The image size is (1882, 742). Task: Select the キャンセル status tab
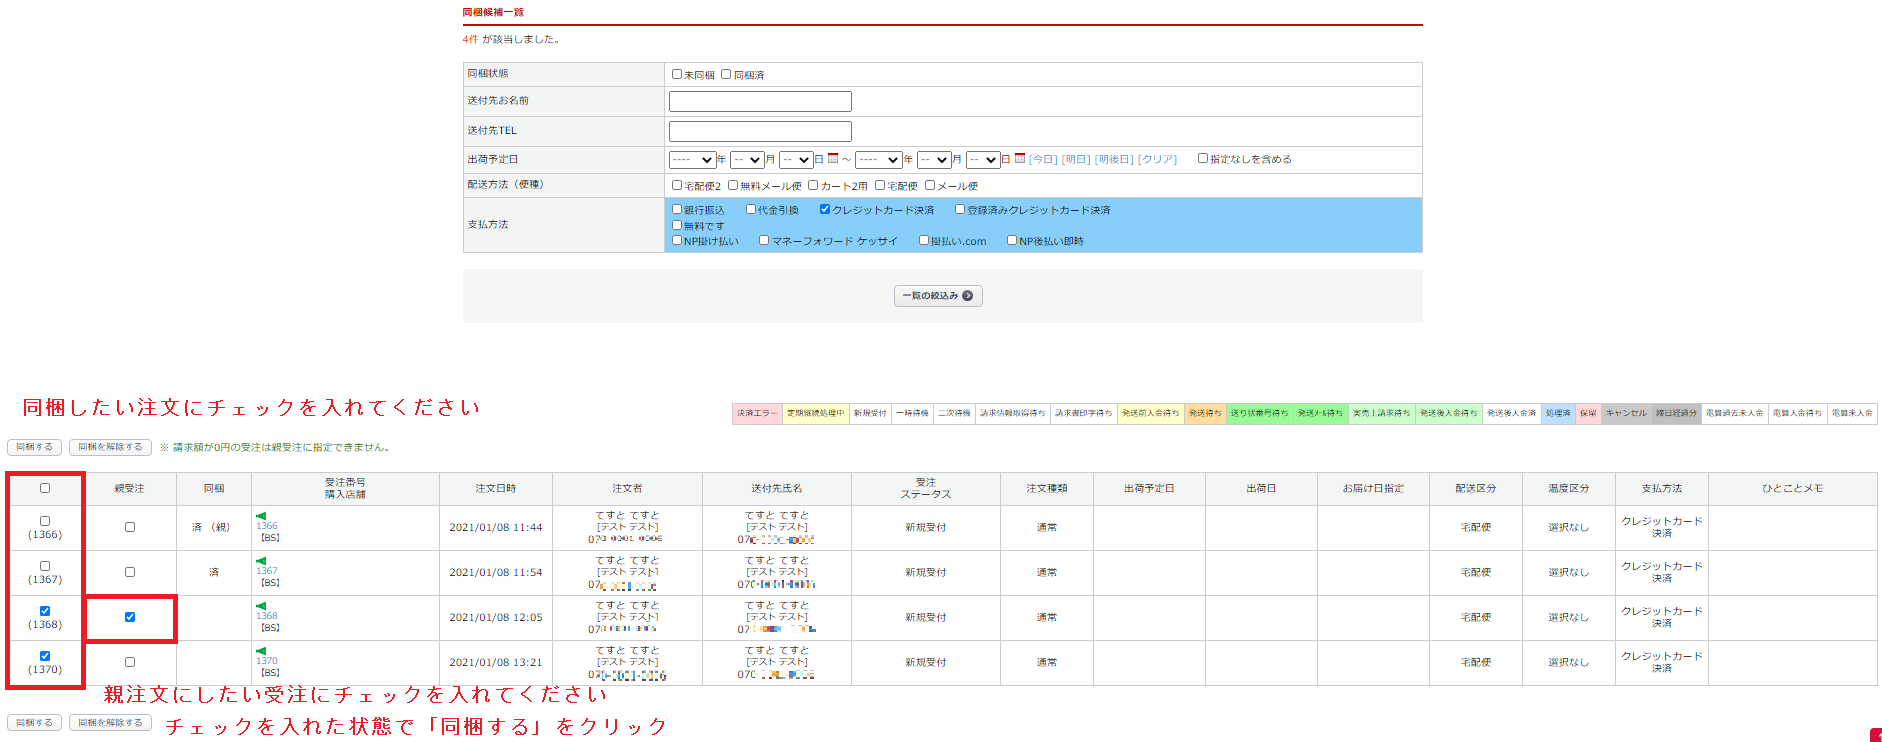pyautogui.click(x=1625, y=413)
